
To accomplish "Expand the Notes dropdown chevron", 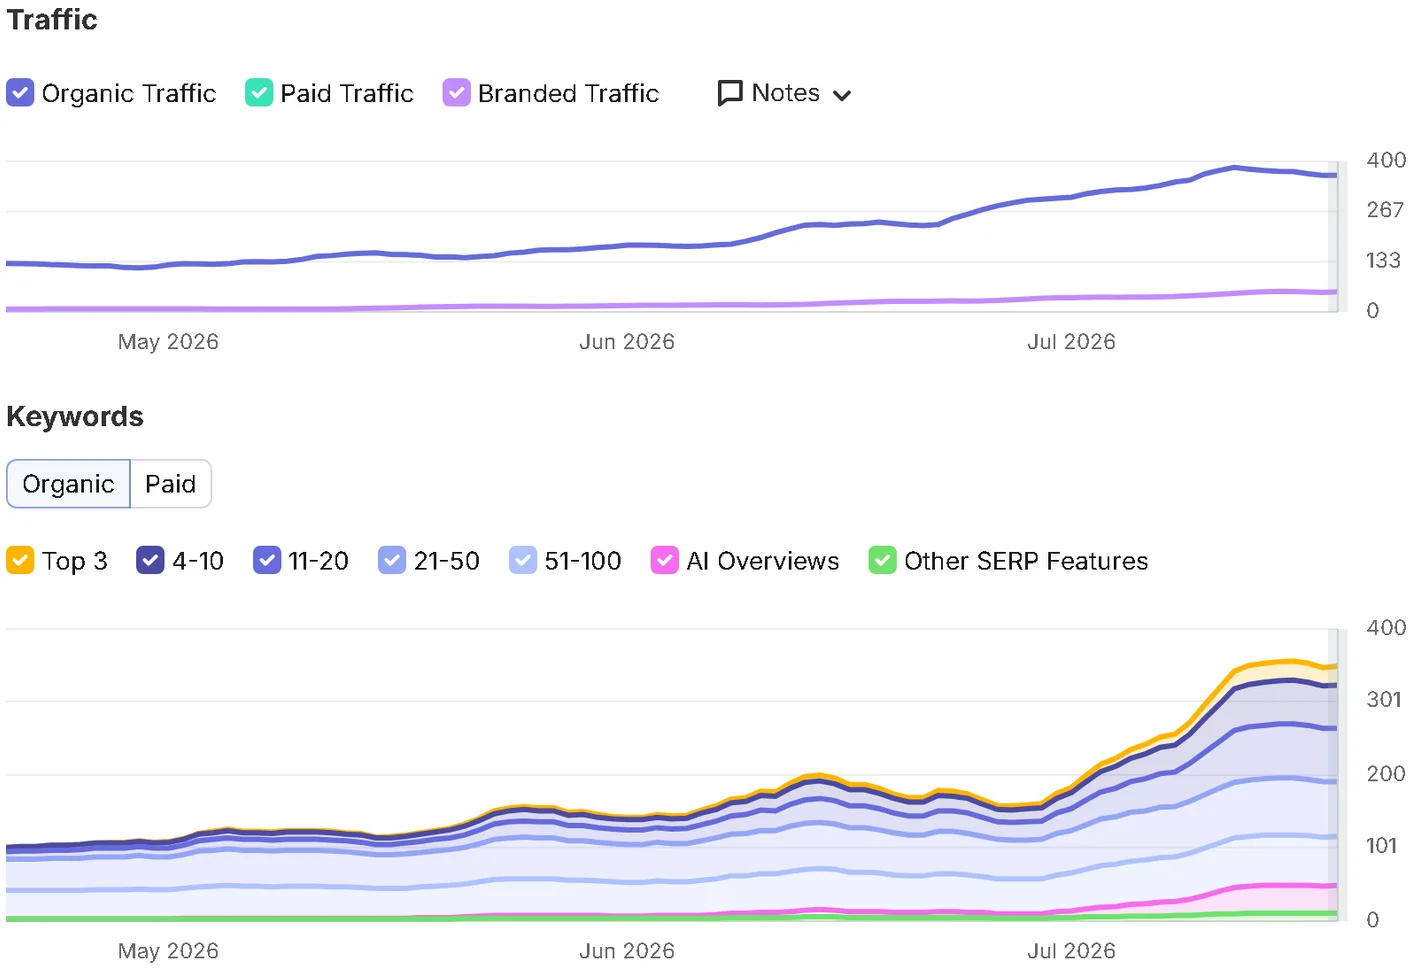I will pos(842,95).
